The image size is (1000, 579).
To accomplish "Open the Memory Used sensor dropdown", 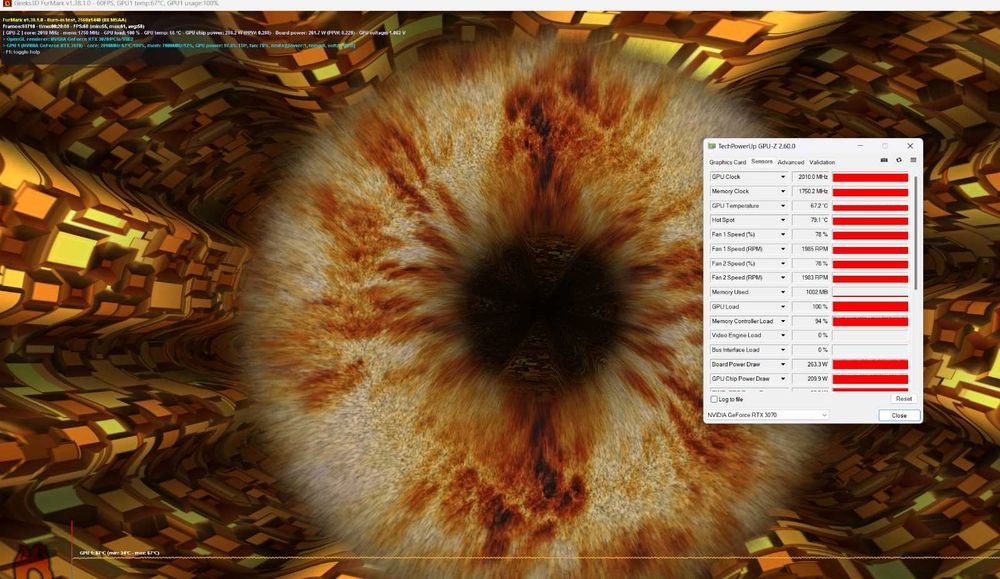I will coord(783,292).
